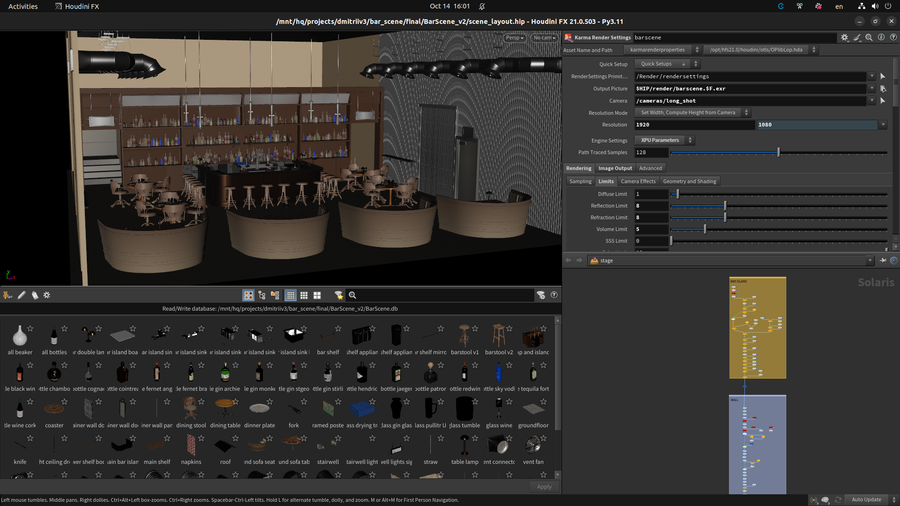The width and height of the screenshot is (900, 506).
Task: Click the file chooser icon beside Output Picture
Action: point(883,88)
